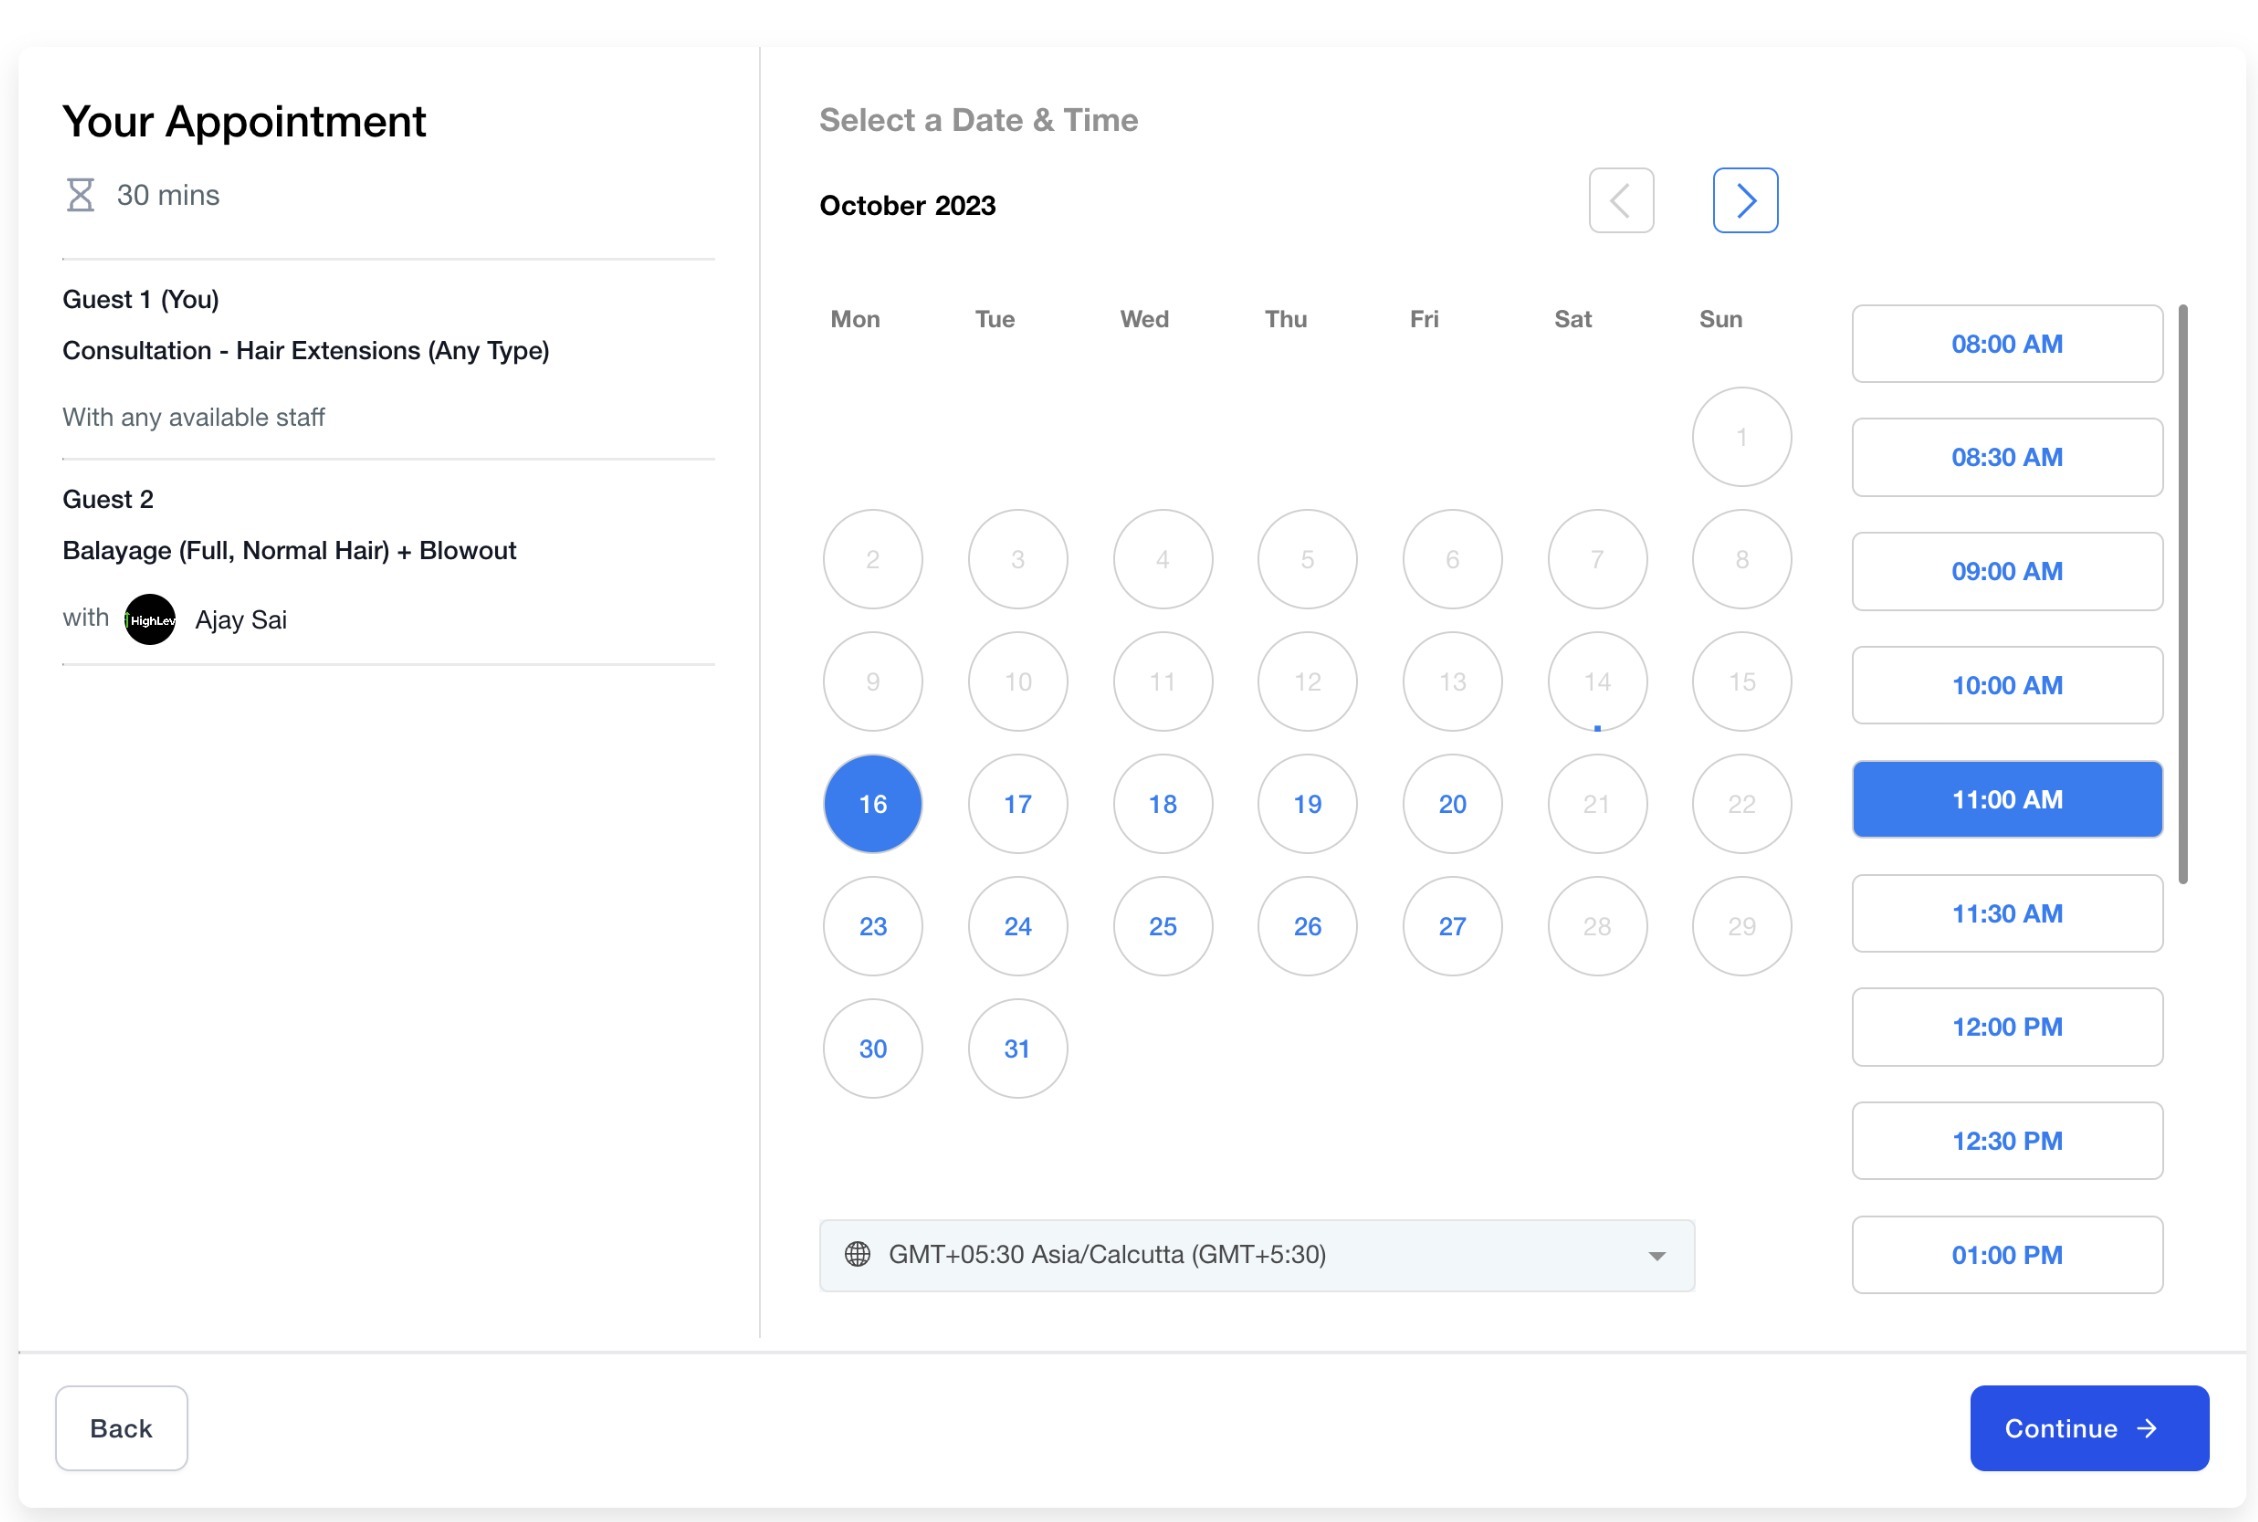Select the 08:00 AM time slot
The width and height of the screenshot is (2258, 1522).
point(2006,344)
